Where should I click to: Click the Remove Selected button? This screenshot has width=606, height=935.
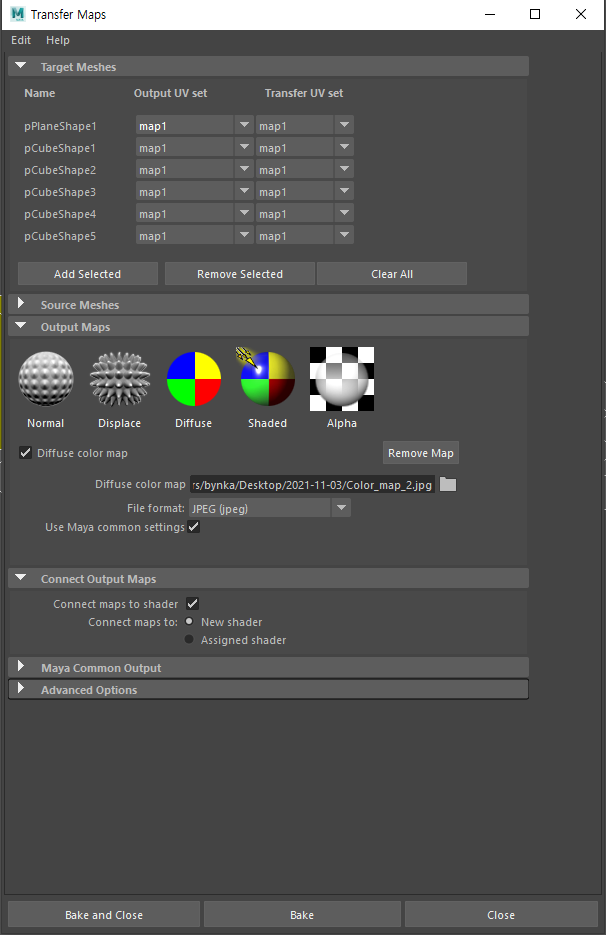pyautogui.click(x=240, y=274)
